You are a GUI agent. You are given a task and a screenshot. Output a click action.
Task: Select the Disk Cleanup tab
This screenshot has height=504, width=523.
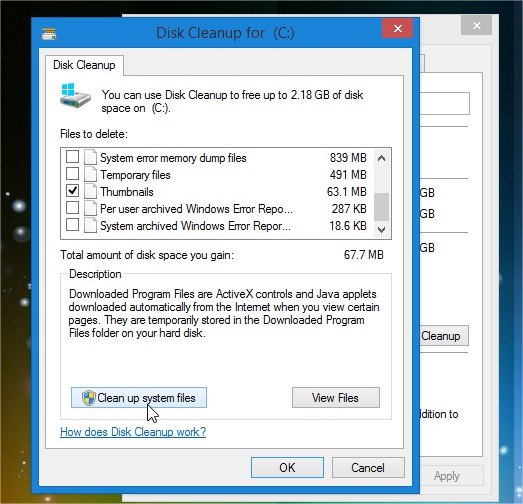tap(84, 65)
